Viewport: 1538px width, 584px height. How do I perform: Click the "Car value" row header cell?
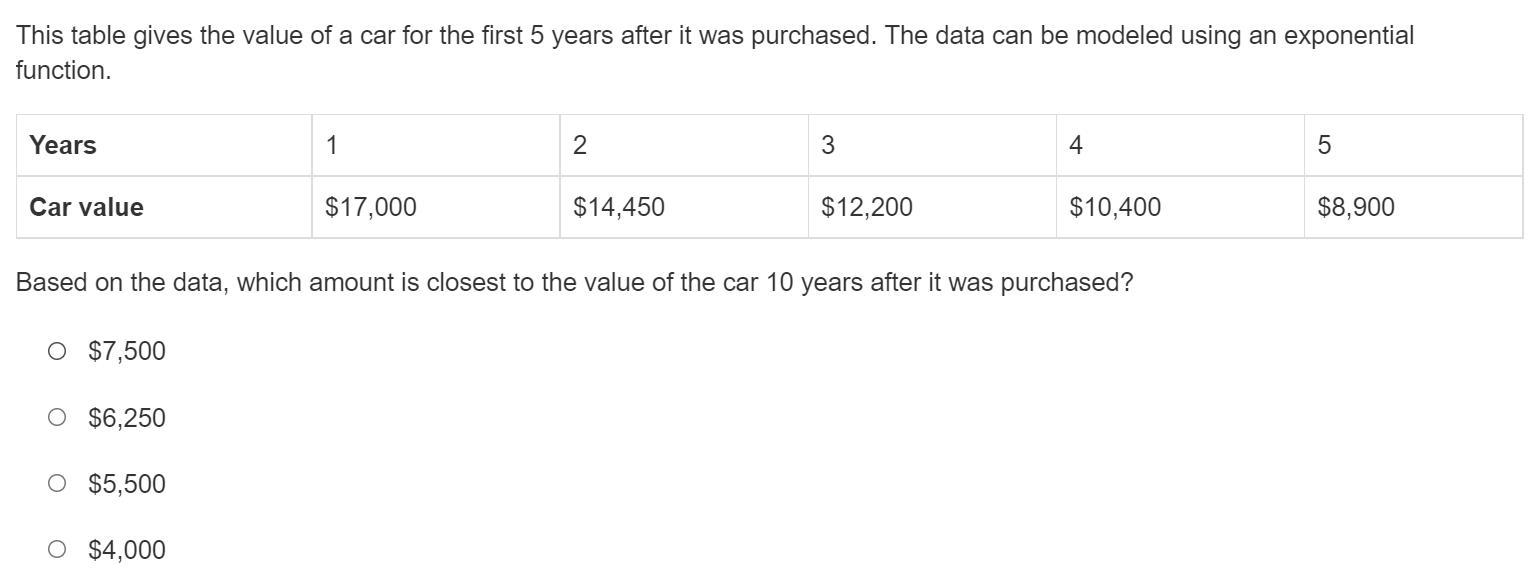(x=163, y=208)
